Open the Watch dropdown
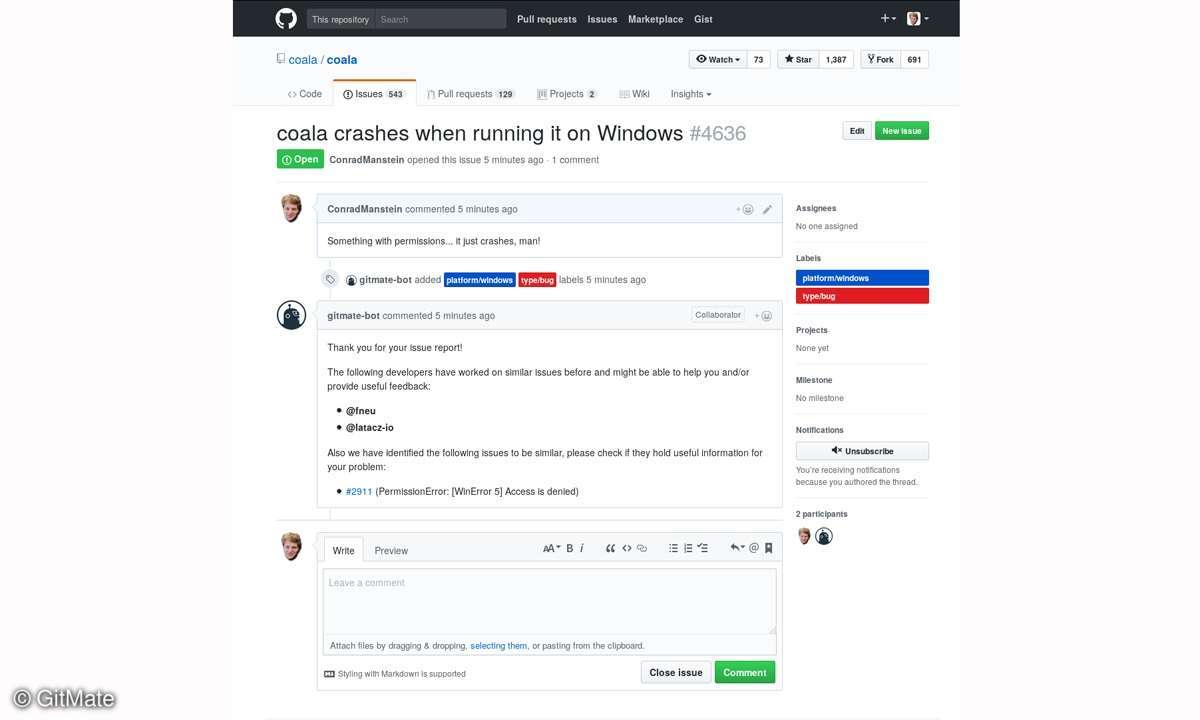The image size is (1200, 720). 718,60
